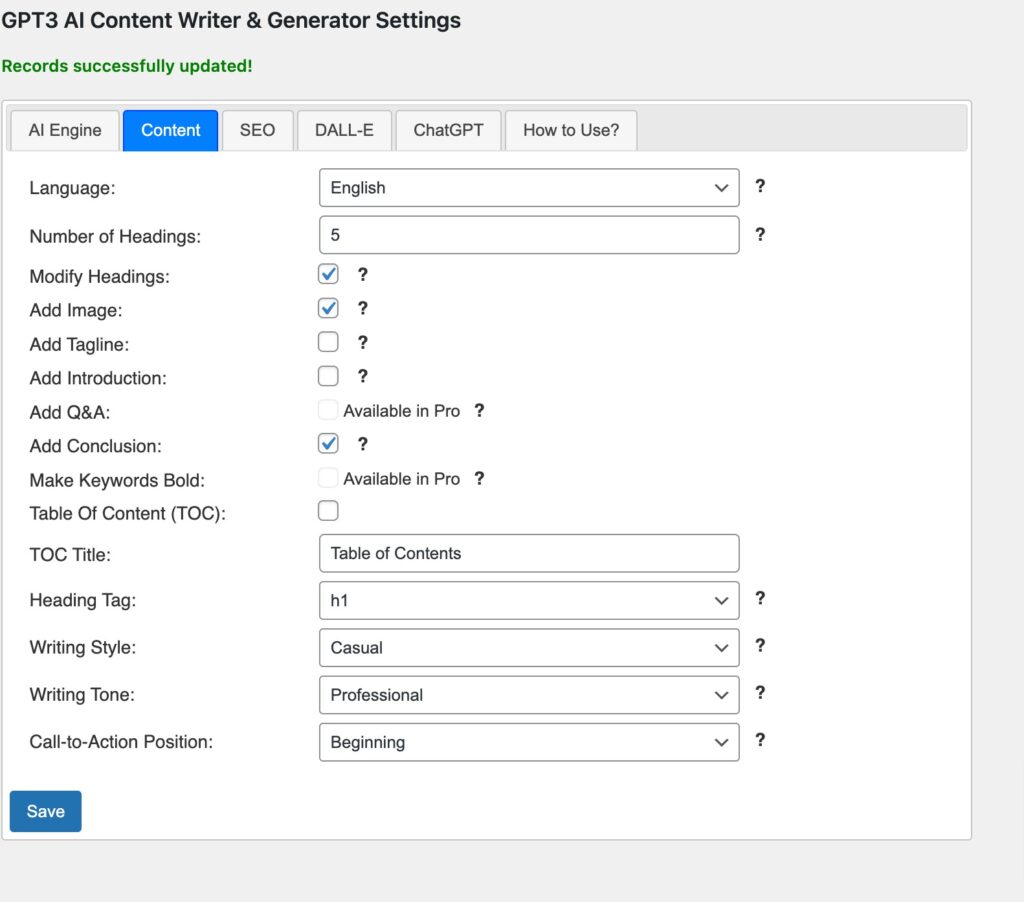Open the Language dropdown showing English
Viewport: 1024px width, 902px height.
529,187
